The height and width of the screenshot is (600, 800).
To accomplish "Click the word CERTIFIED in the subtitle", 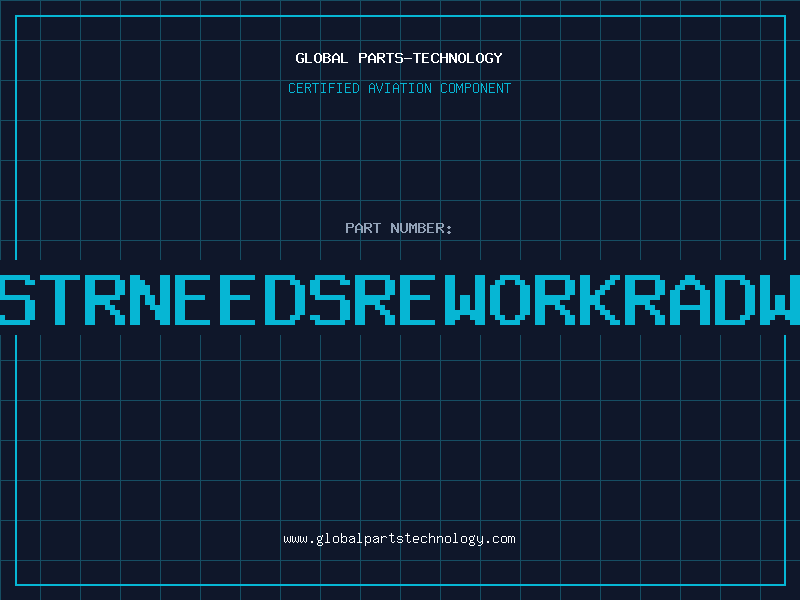I will (x=323, y=88).
